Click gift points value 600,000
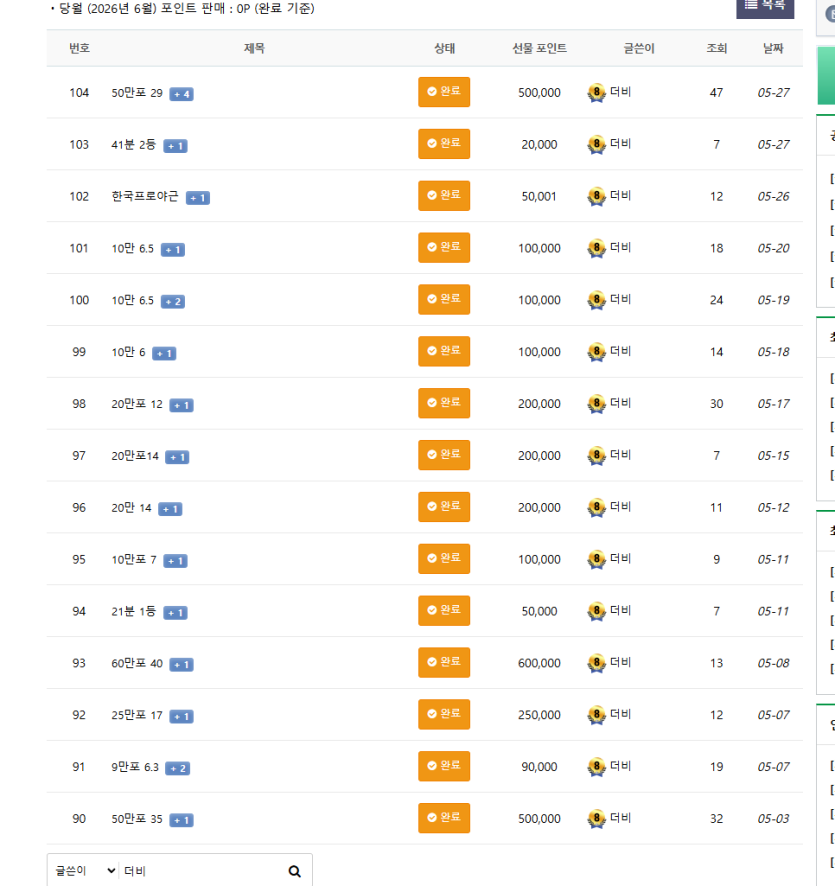Screen dimensions: 835x886 540,663
